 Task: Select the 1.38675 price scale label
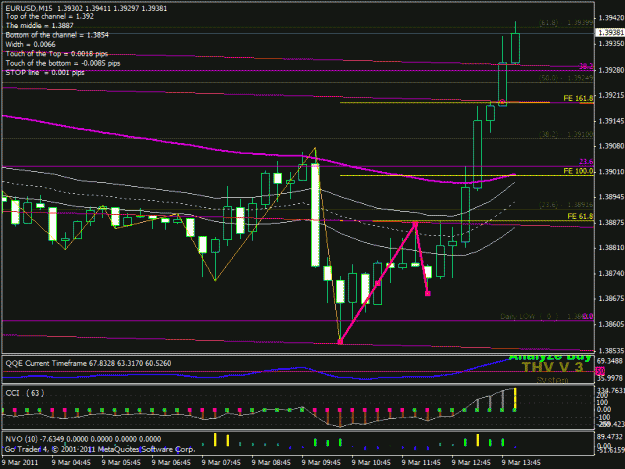[611, 298]
